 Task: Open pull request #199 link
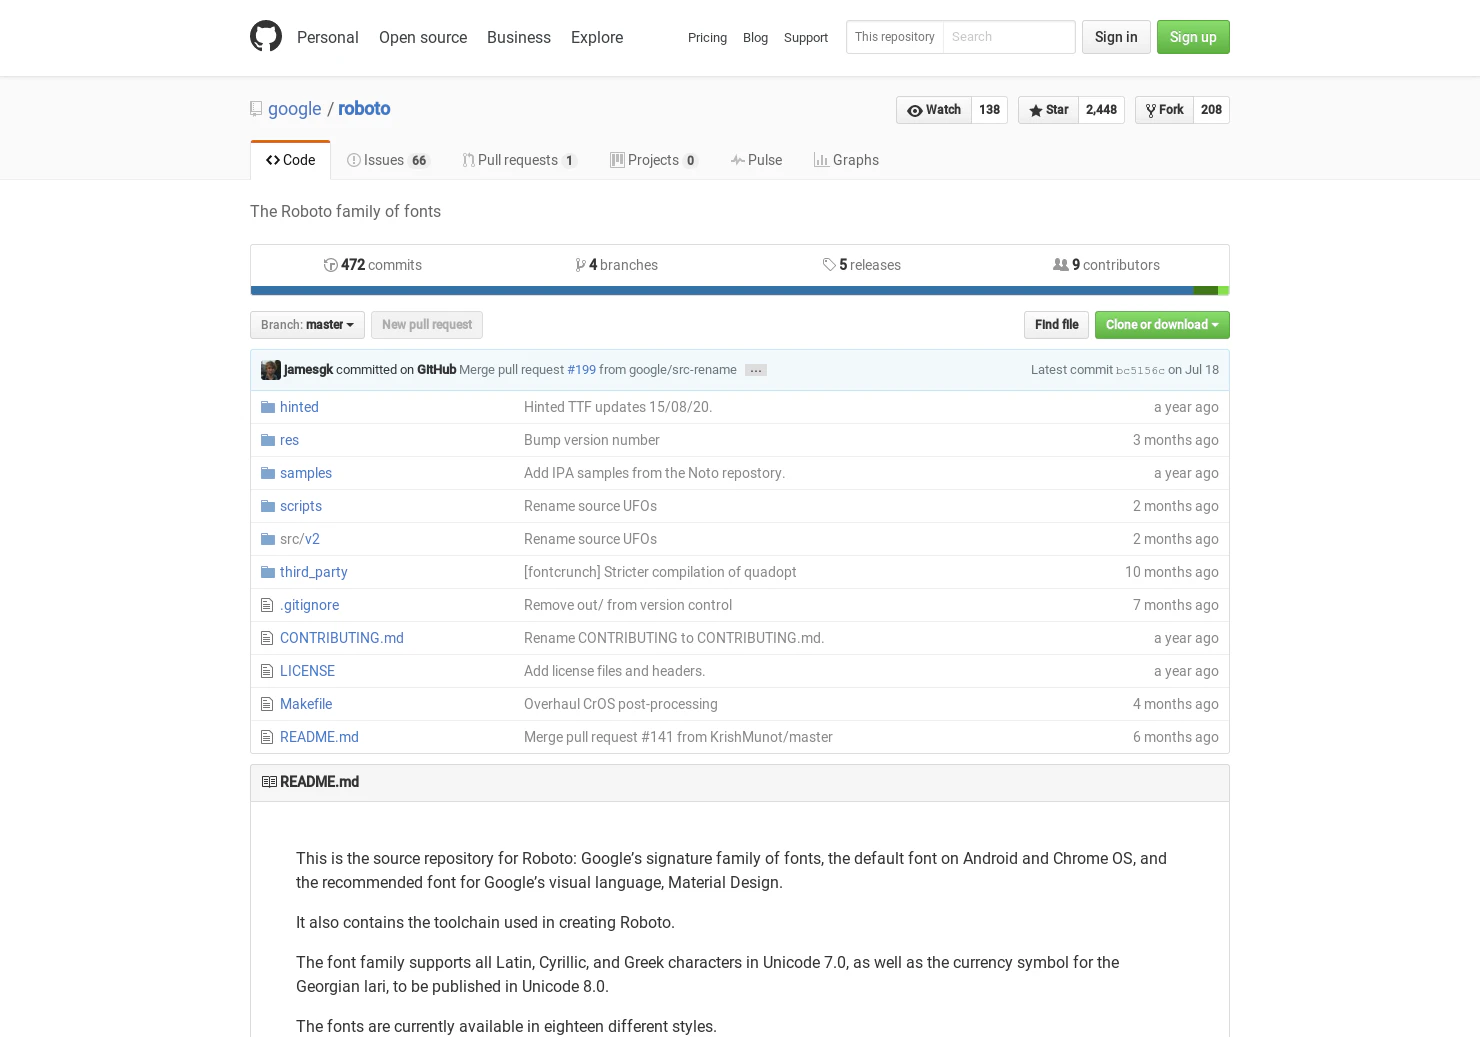pos(581,370)
